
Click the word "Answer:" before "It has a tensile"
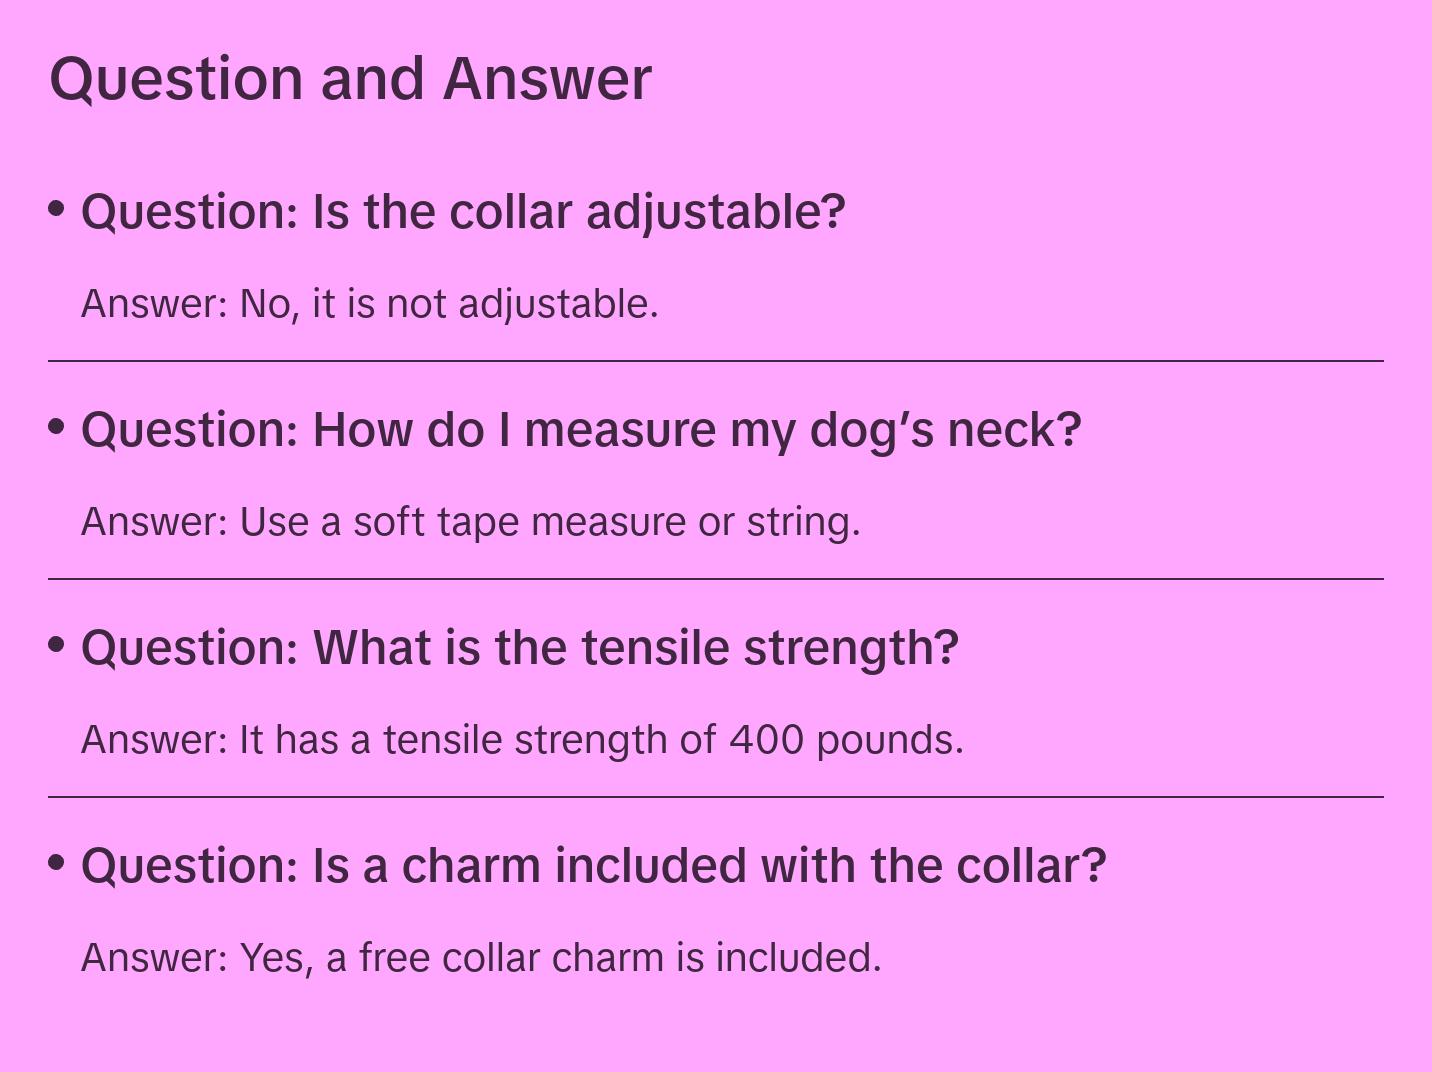click(x=155, y=740)
